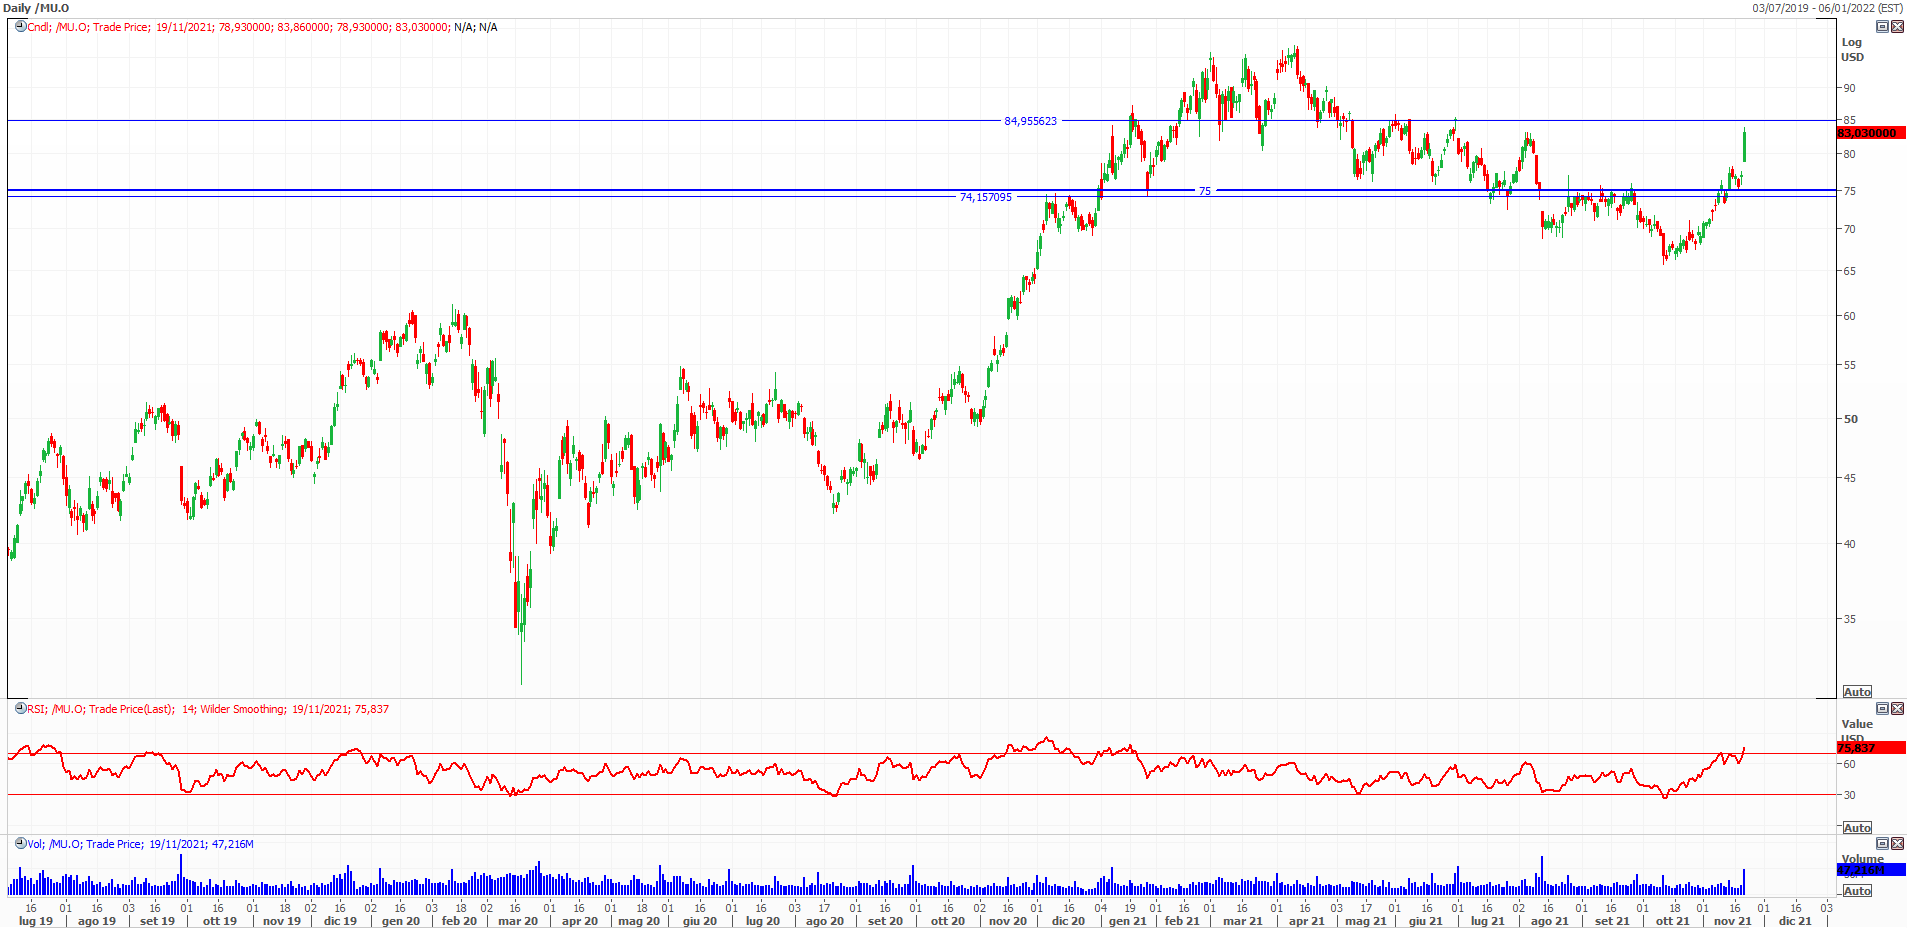
Task: Click the clock icon beside the RSI legend
Action: click(20, 709)
